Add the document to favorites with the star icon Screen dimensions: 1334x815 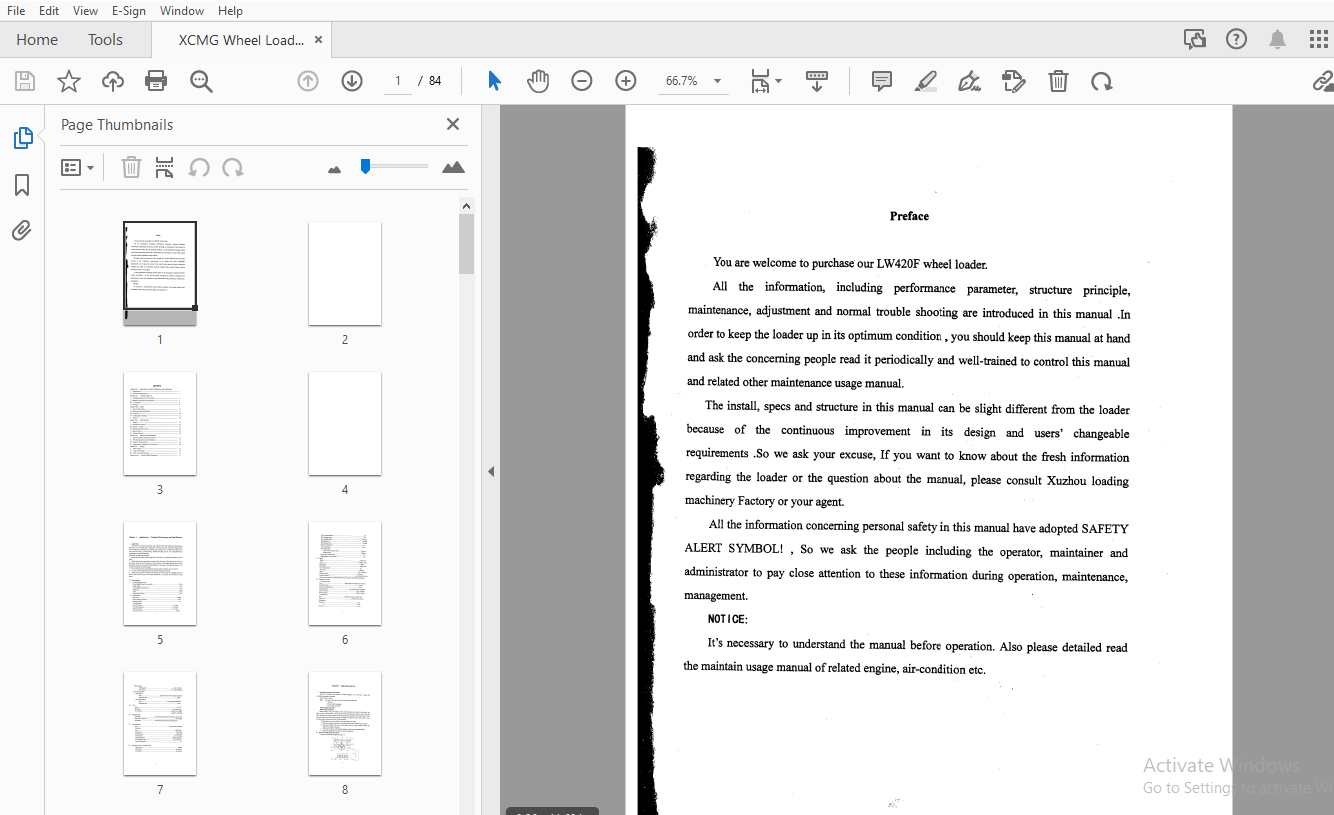coord(69,81)
